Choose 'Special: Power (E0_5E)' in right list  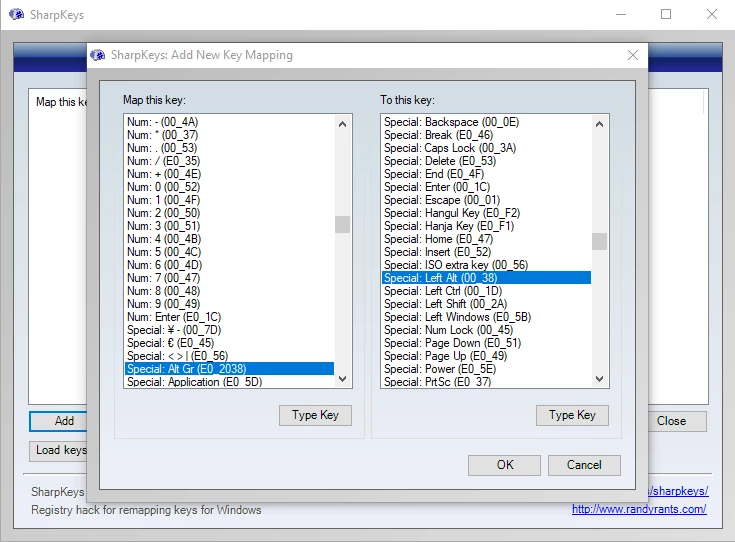tap(487, 369)
